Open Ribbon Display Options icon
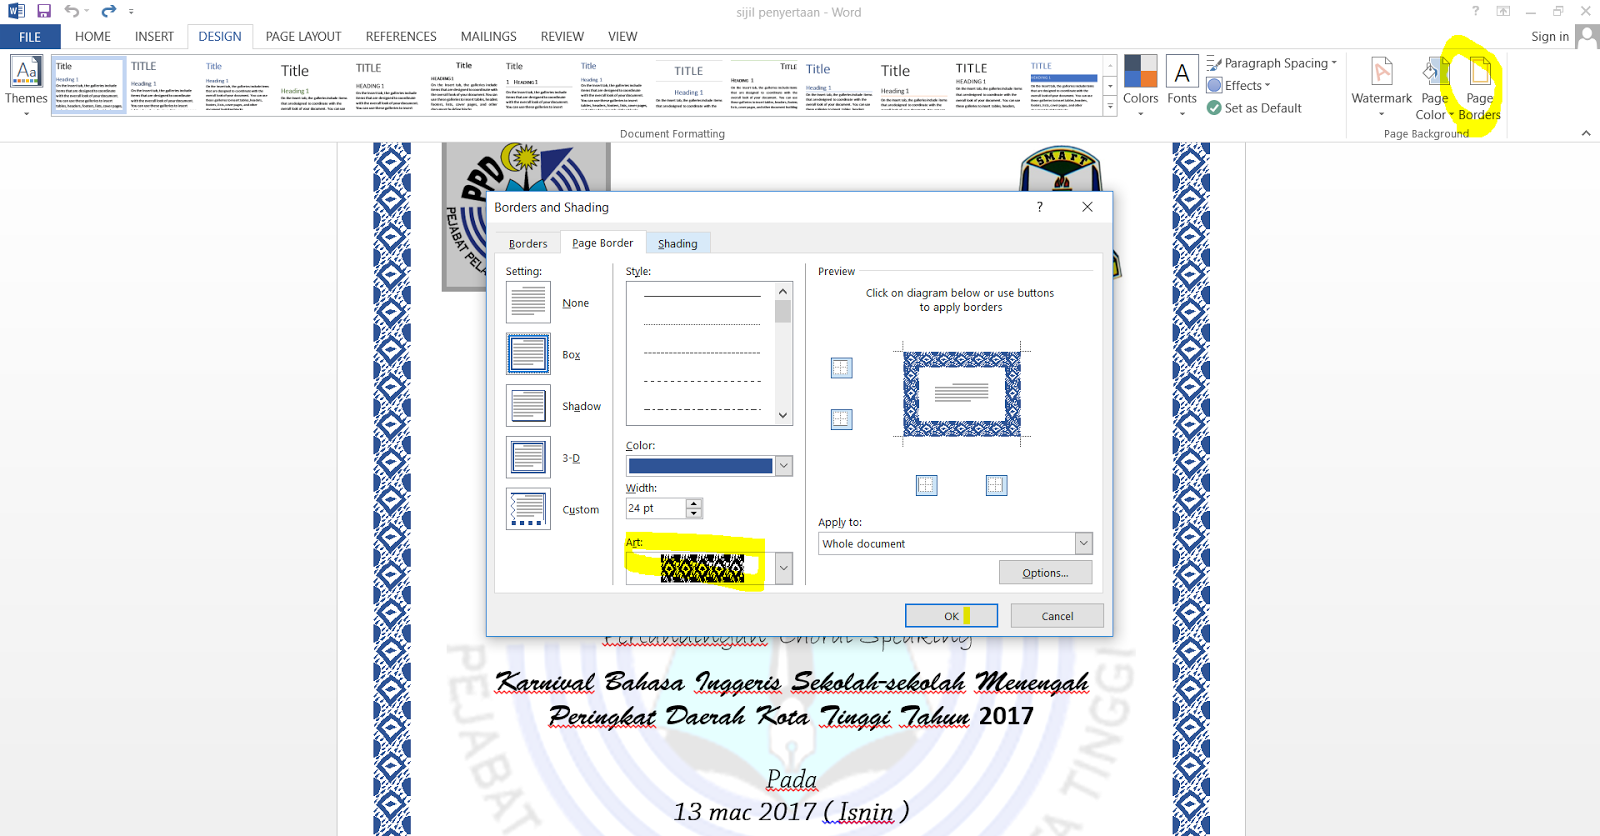This screenshot has width=1600, height=836. point(1503,11)
